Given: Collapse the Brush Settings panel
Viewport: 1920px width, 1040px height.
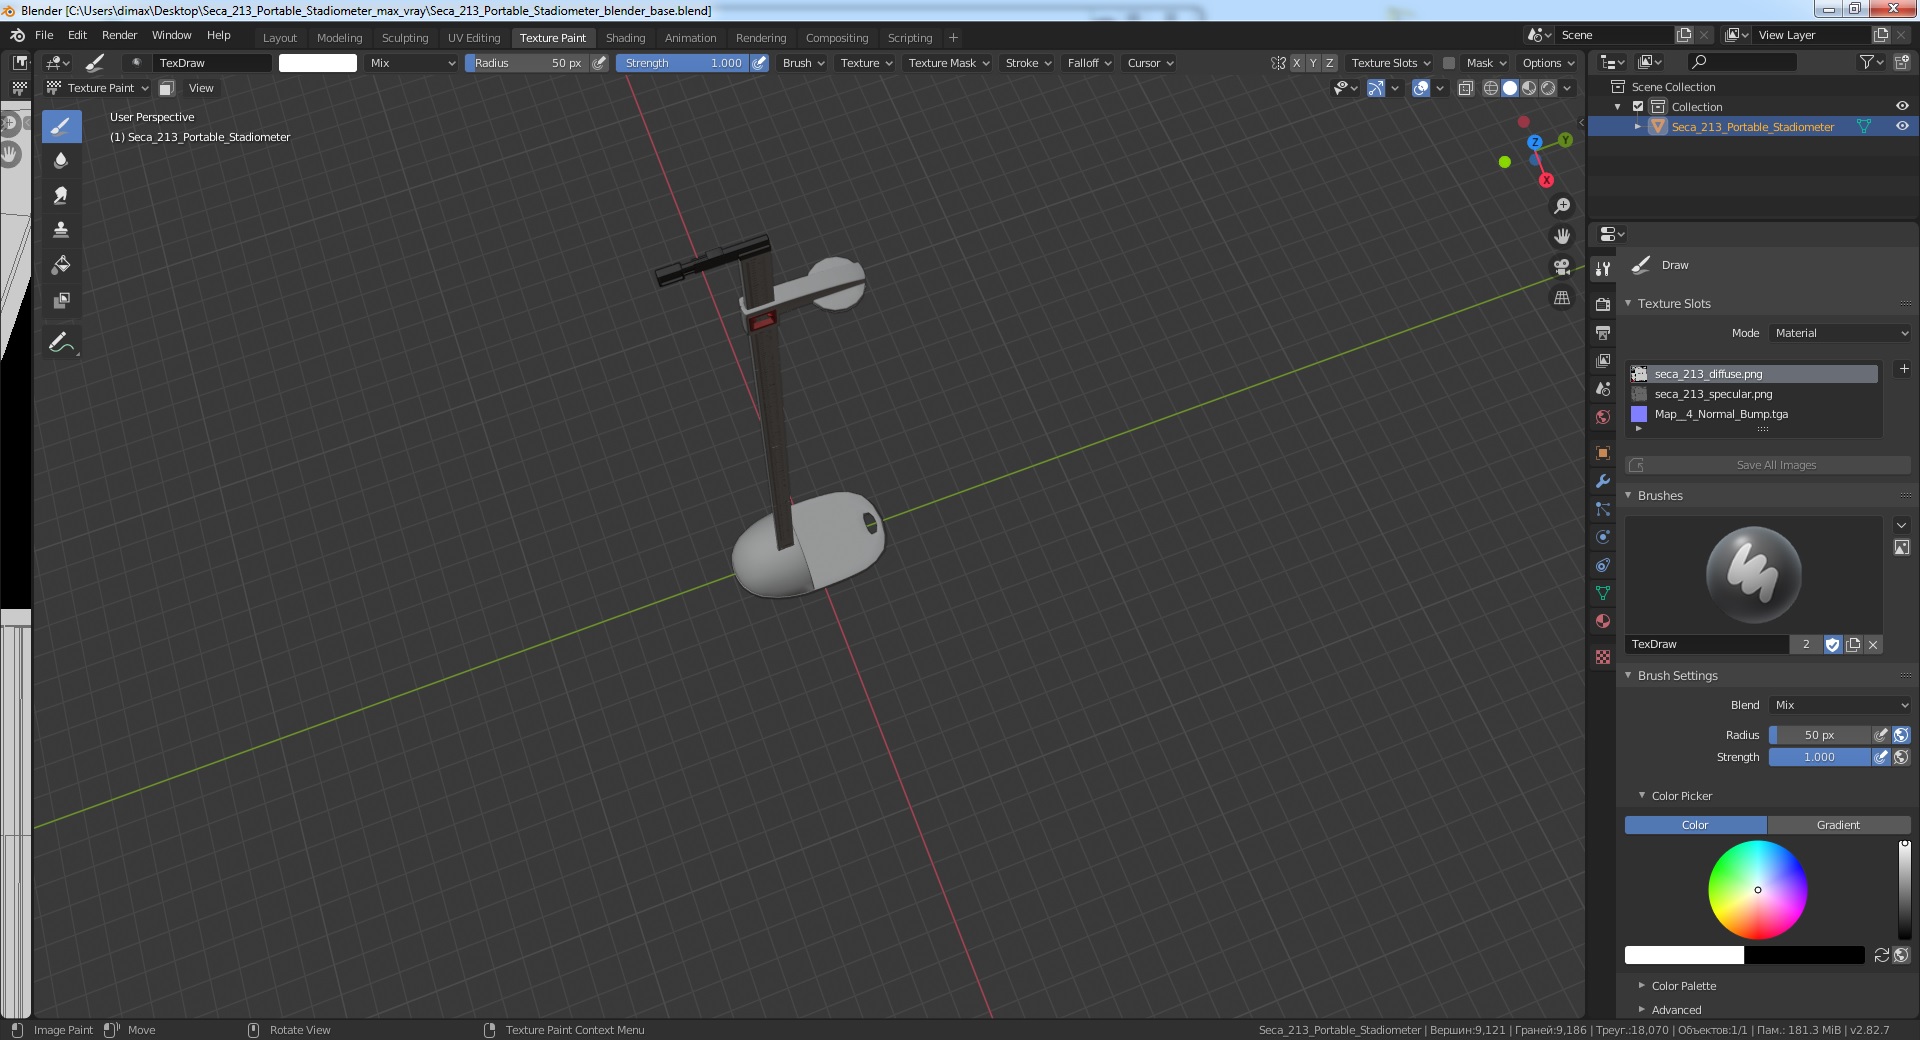Looking at the screenshot, I should 1677,676.
